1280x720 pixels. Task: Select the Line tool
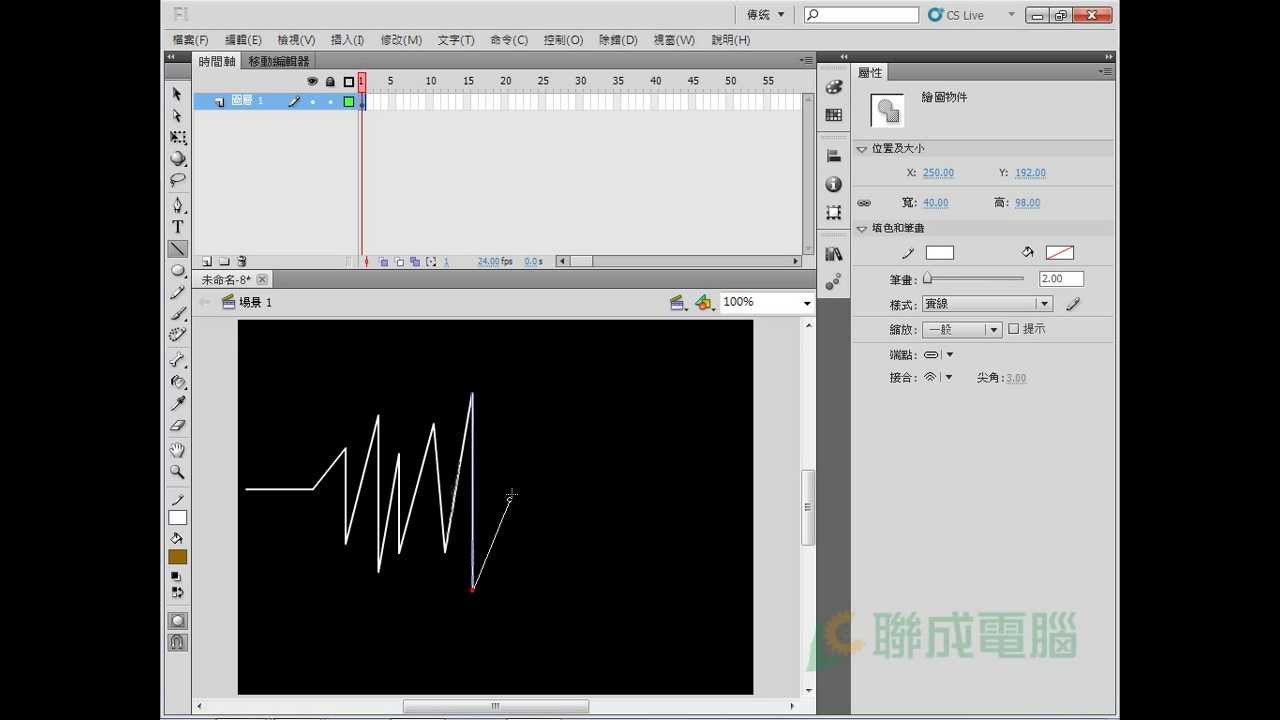[177, 249]
